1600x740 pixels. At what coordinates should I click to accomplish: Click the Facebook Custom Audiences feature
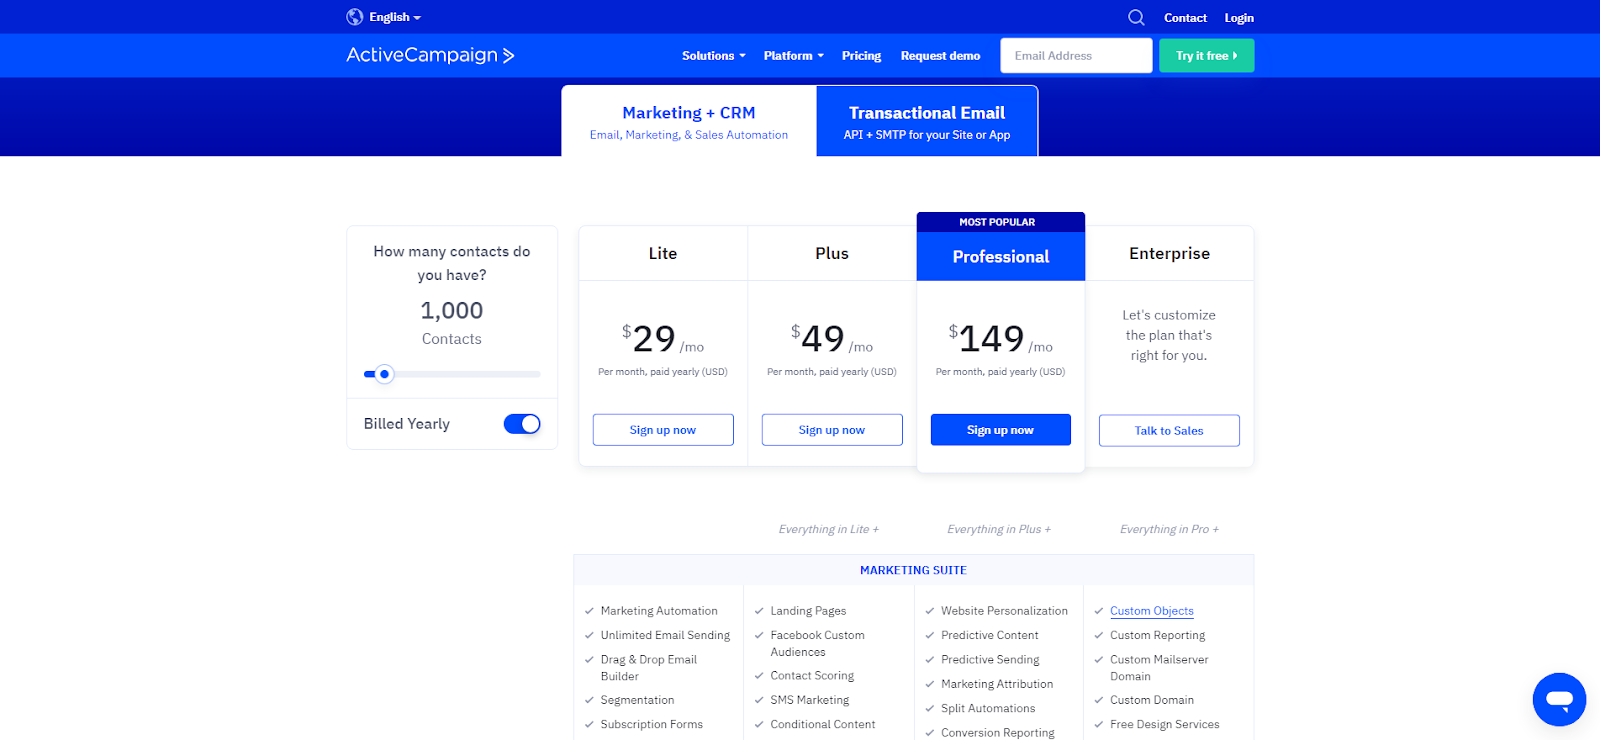pos(817,643)
